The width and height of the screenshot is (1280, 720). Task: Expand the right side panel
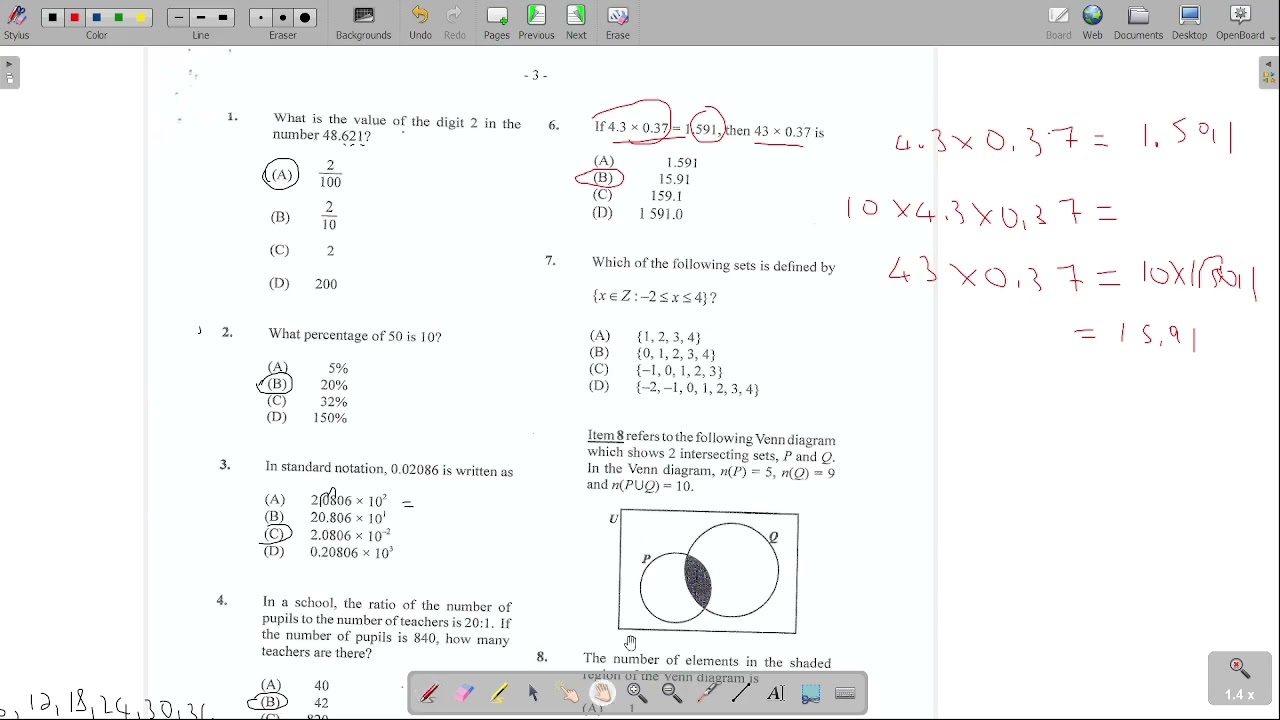pyautogui.click(x=1269, y=73)
